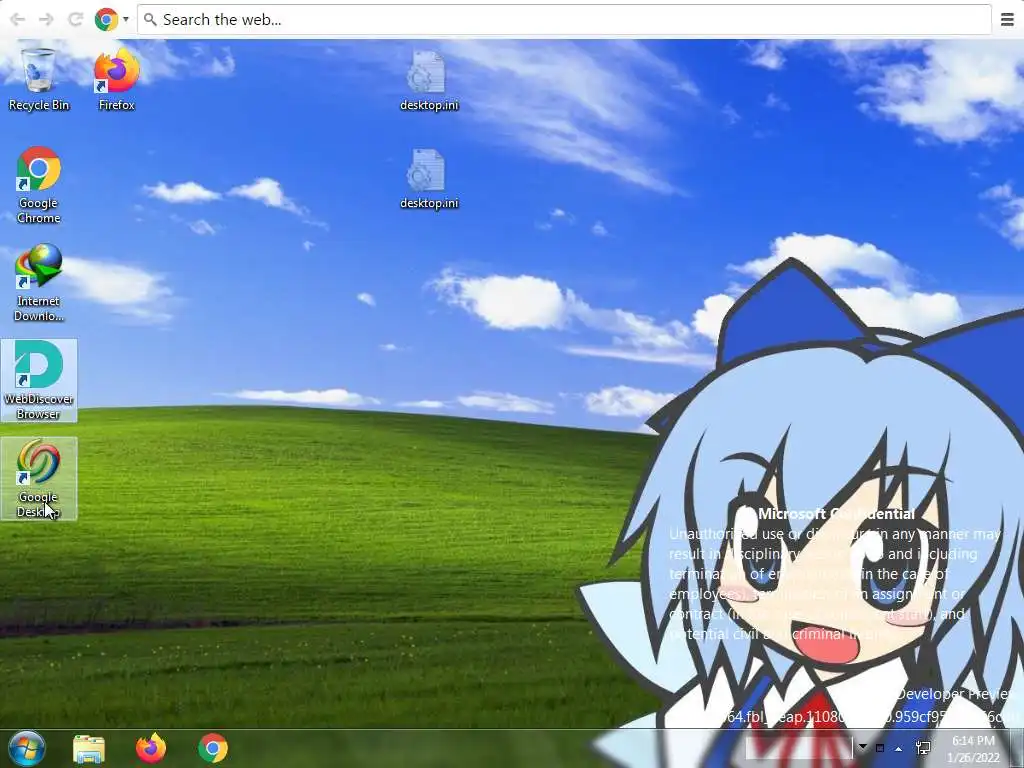Launch Firefox from the taskbar
The image size is (1024, 768).
(151, 748)
